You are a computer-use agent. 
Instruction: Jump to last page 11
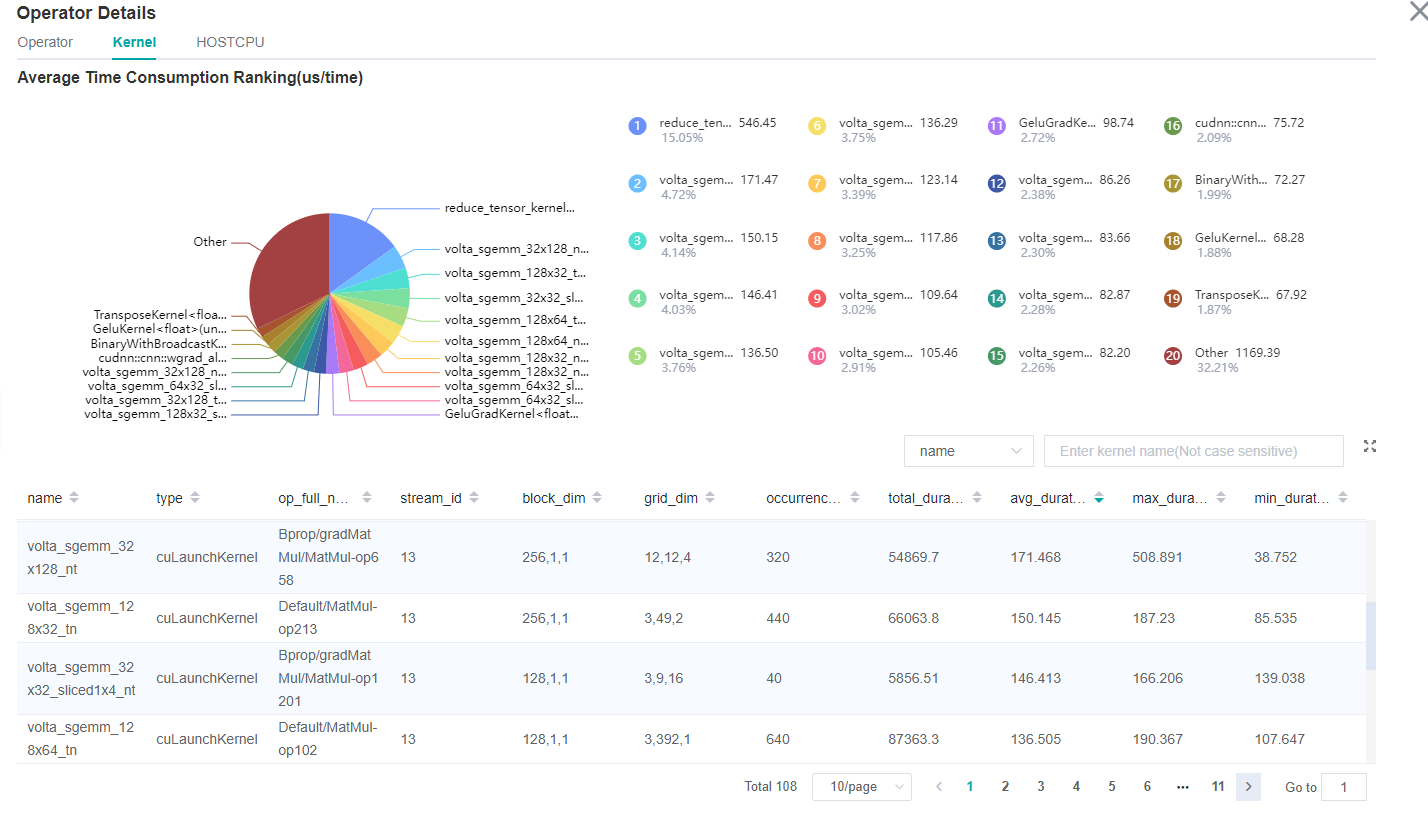[1217, 787]
